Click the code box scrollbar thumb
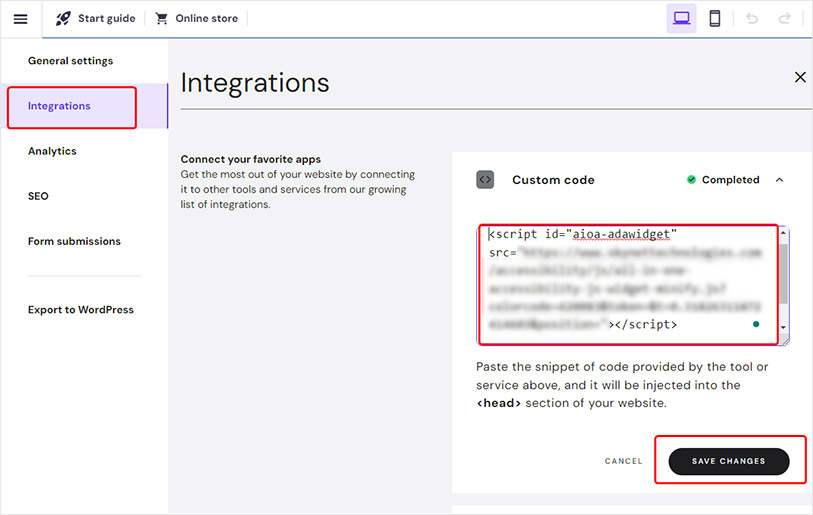 pyautogui.click(x=783, y=274)
